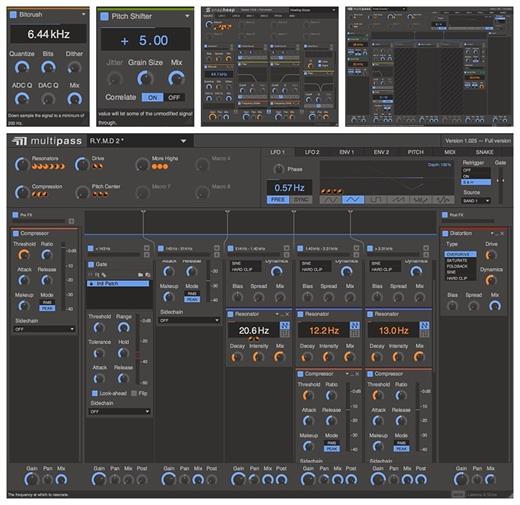The height and width of the screenshot is (505, 520).
Task: Open the small Multipass plugin thumbnail
Action: [x=429, y=67]
